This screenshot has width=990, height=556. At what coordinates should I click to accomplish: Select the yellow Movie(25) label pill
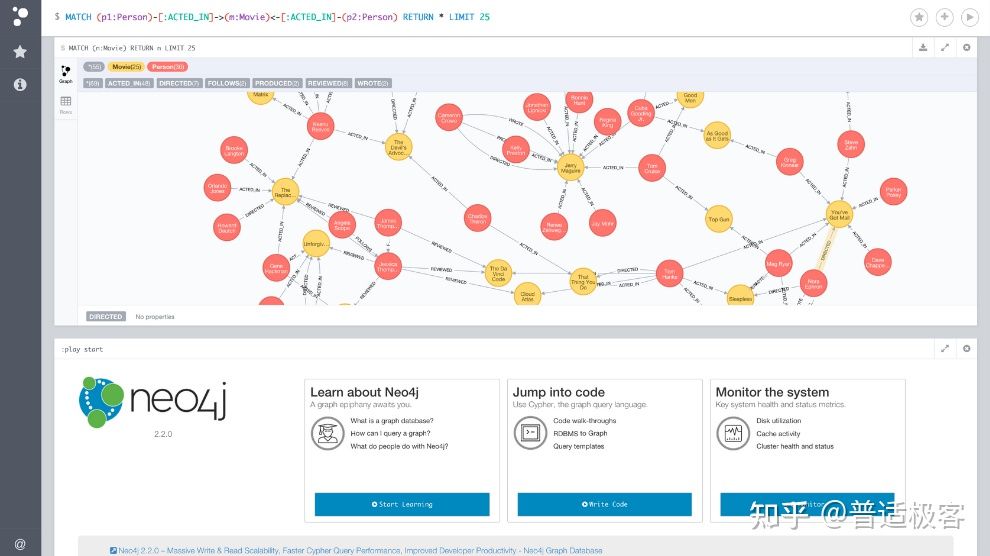pos(126,67)
